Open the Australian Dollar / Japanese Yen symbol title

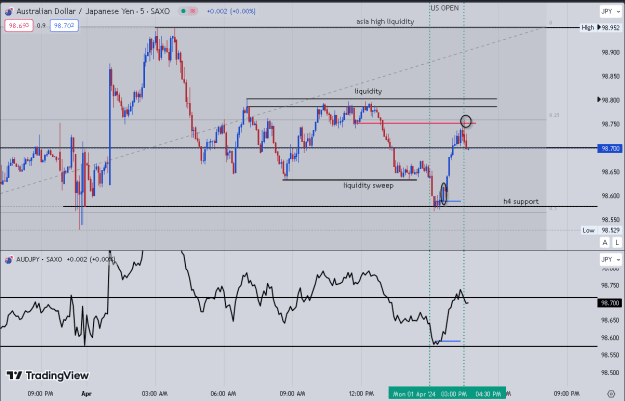(93, 11)
